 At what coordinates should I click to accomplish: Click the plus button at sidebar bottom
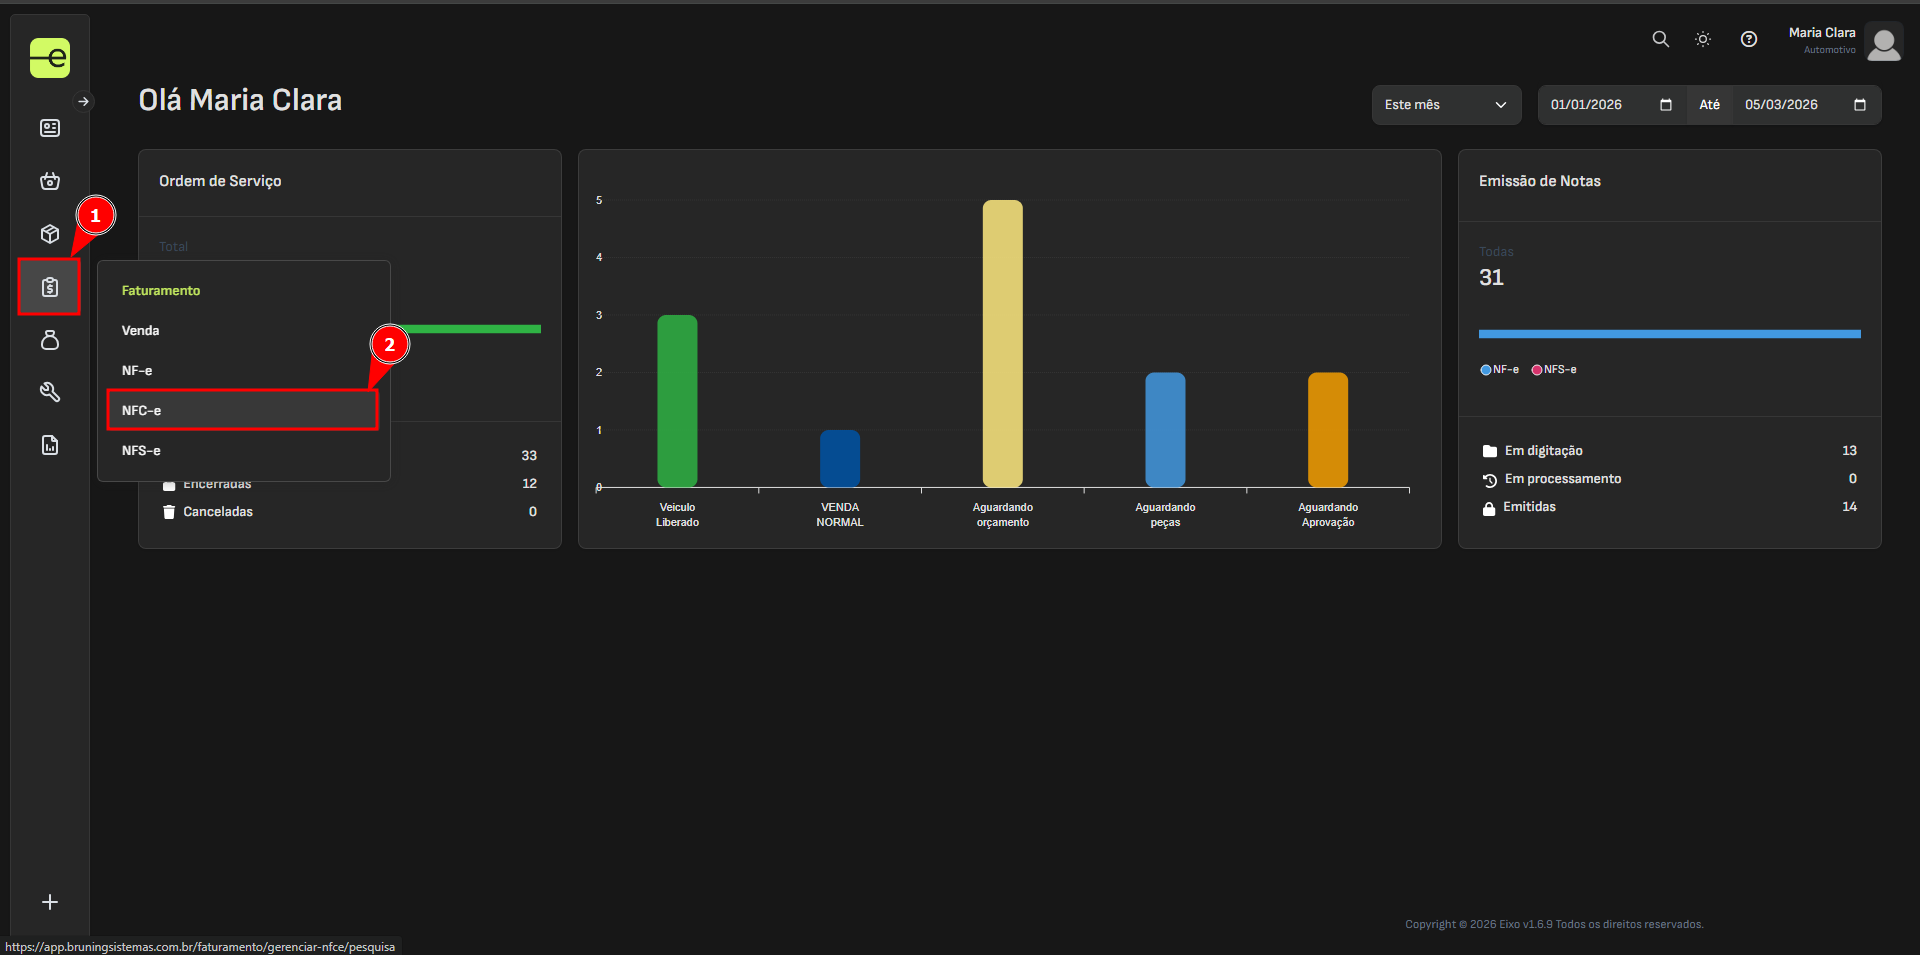[x=50, y=902]
